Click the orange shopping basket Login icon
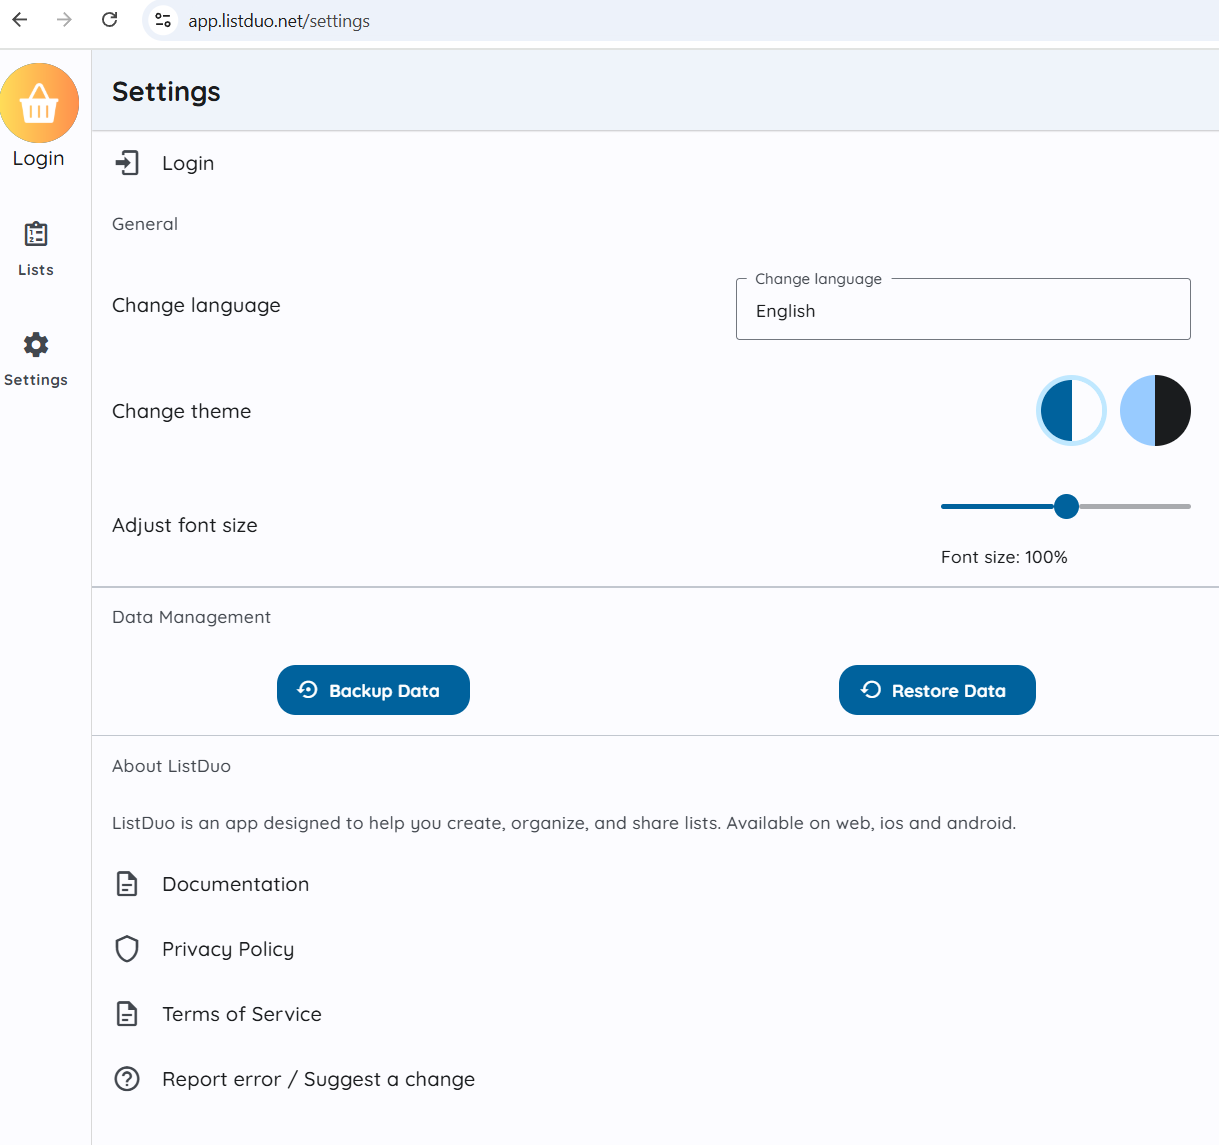The height and width of the screenshot is (1145, 1219). (x=39, y=103)
